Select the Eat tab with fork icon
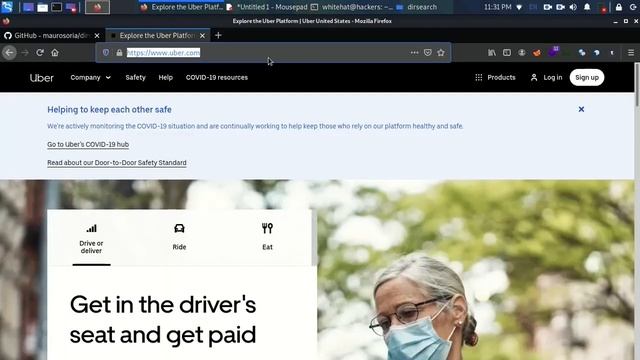 pyautogui.click(x=267, y=237)
